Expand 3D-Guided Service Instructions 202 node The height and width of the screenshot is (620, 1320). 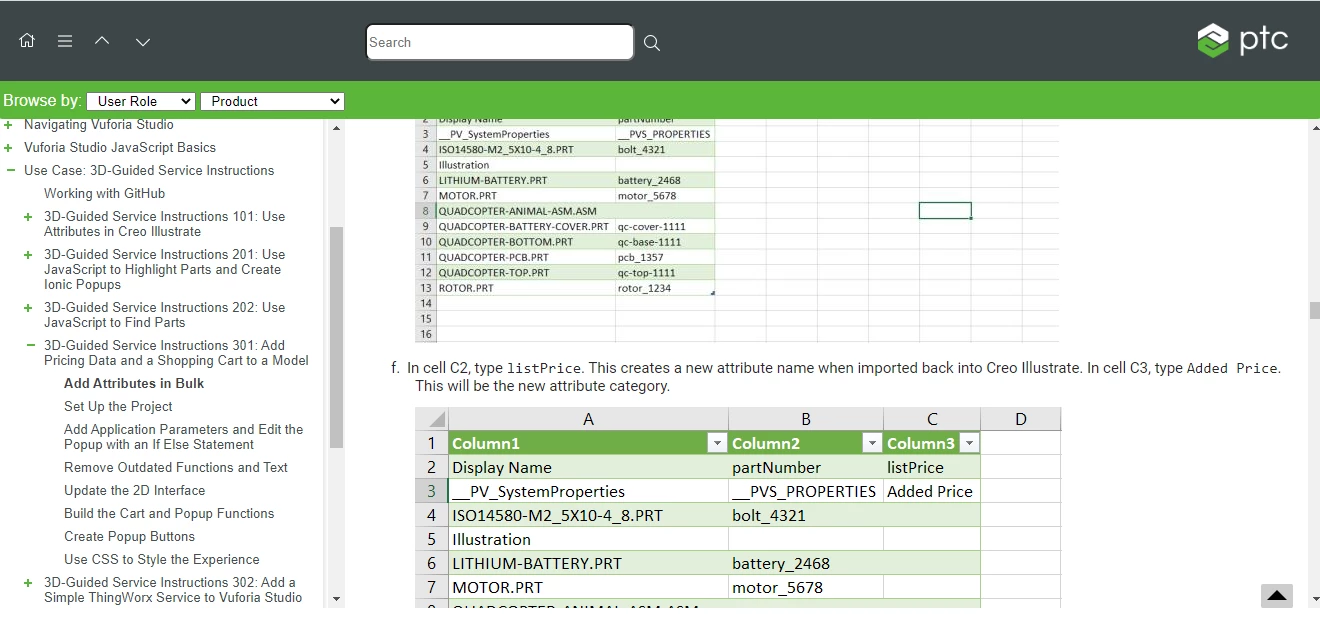coord(29,308)
